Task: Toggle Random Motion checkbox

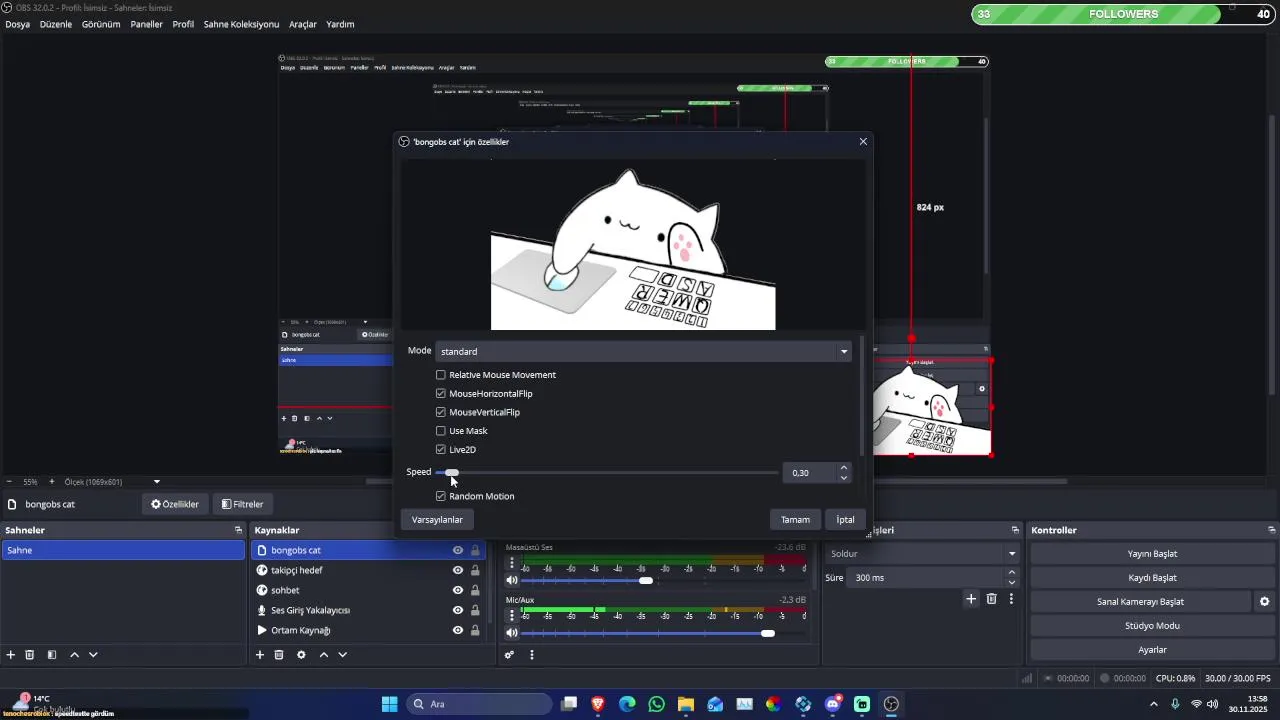Action: pyautogui.click(x=441, y=496)
